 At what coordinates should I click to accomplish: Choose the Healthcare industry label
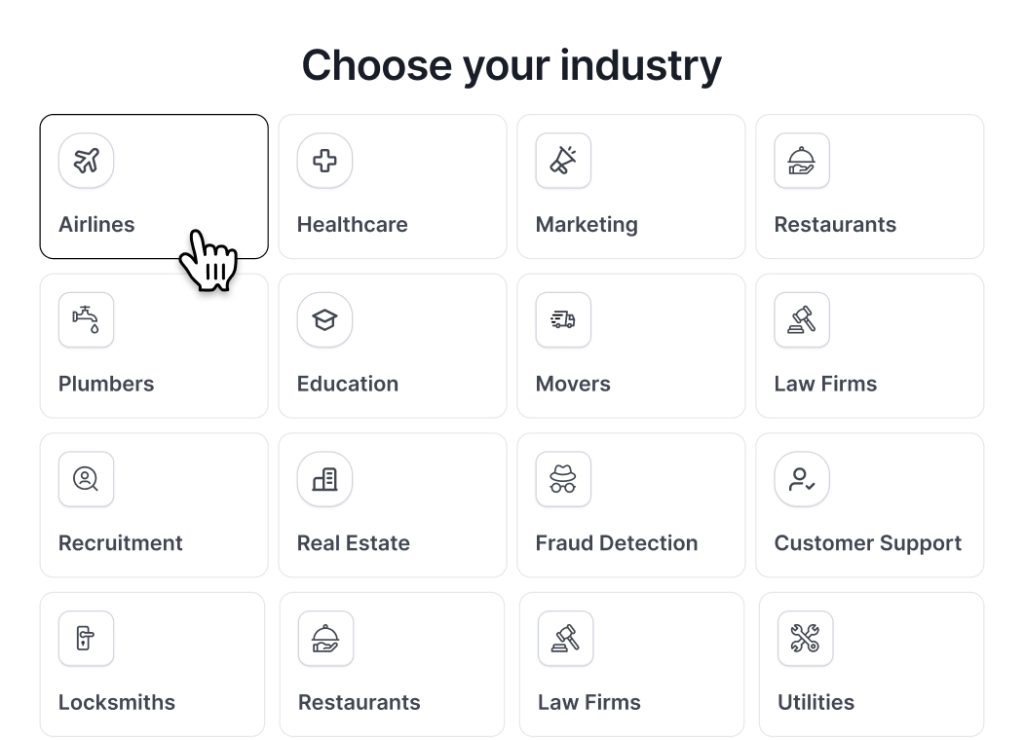point(353,225)
